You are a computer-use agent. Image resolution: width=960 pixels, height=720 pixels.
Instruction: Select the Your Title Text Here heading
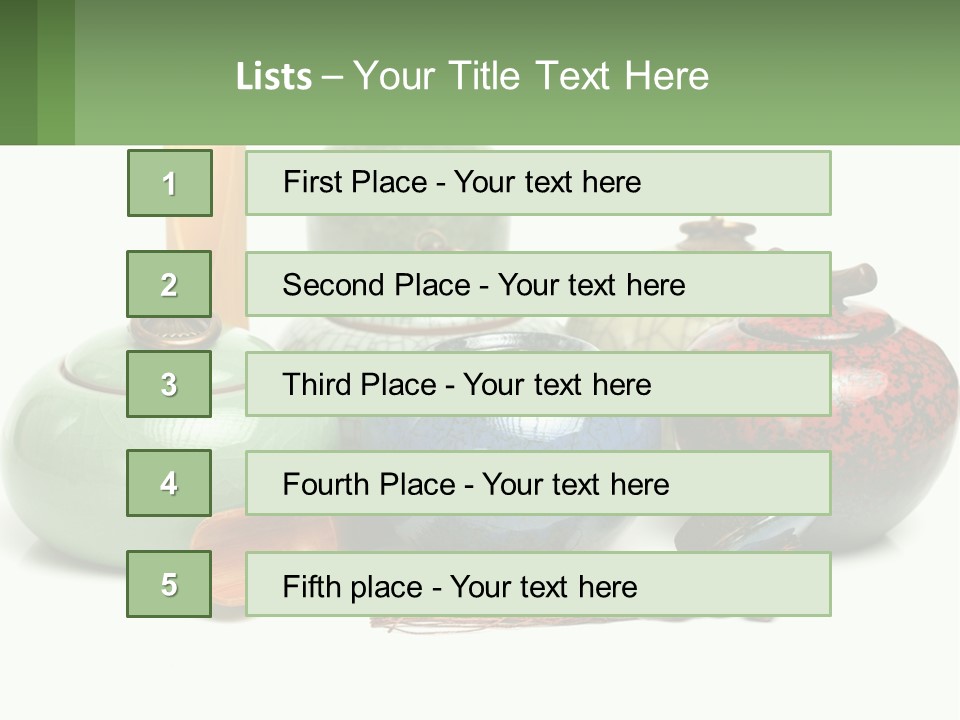[530, 76]
